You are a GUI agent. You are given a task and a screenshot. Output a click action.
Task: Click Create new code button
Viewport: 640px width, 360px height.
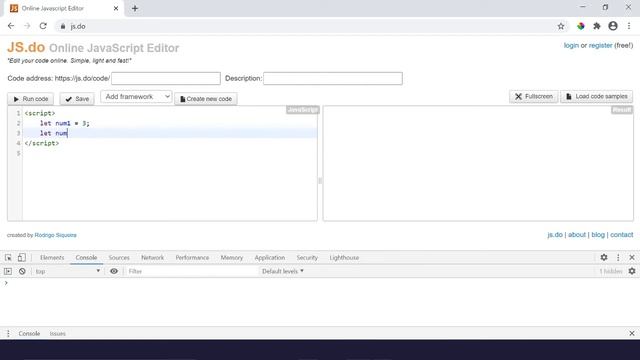pyautogui.click(x=206, y=99)
